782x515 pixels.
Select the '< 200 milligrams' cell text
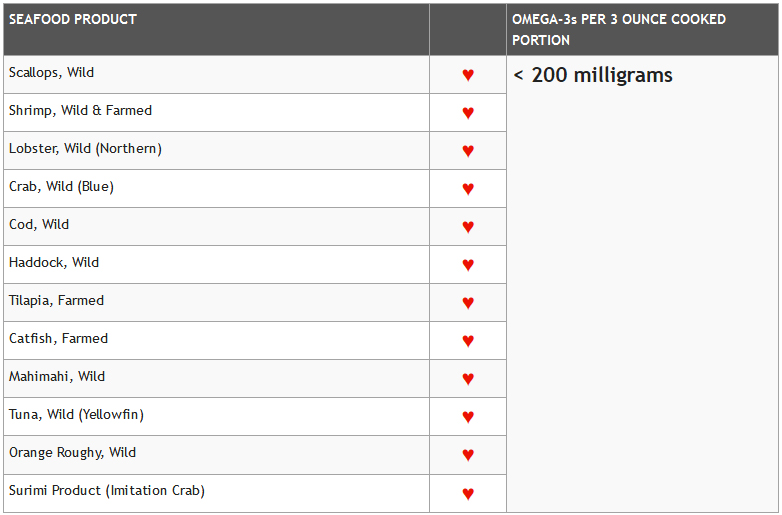pyautogui.click(x=593, y=75)
